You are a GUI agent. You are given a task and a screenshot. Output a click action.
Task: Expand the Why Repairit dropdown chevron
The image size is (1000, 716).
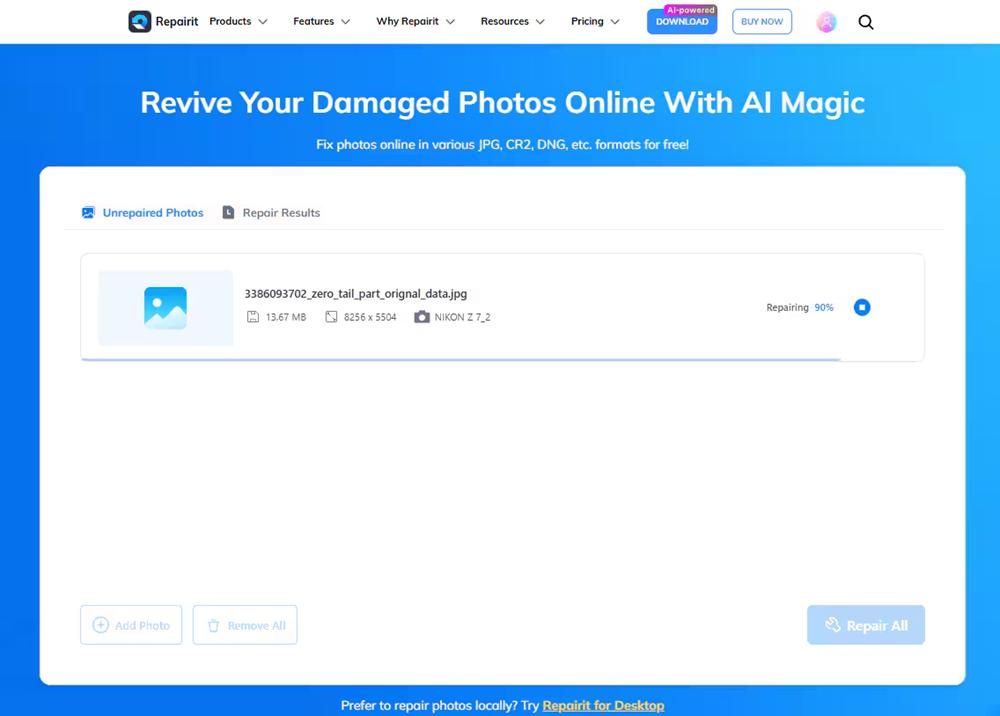coord(450,22)
